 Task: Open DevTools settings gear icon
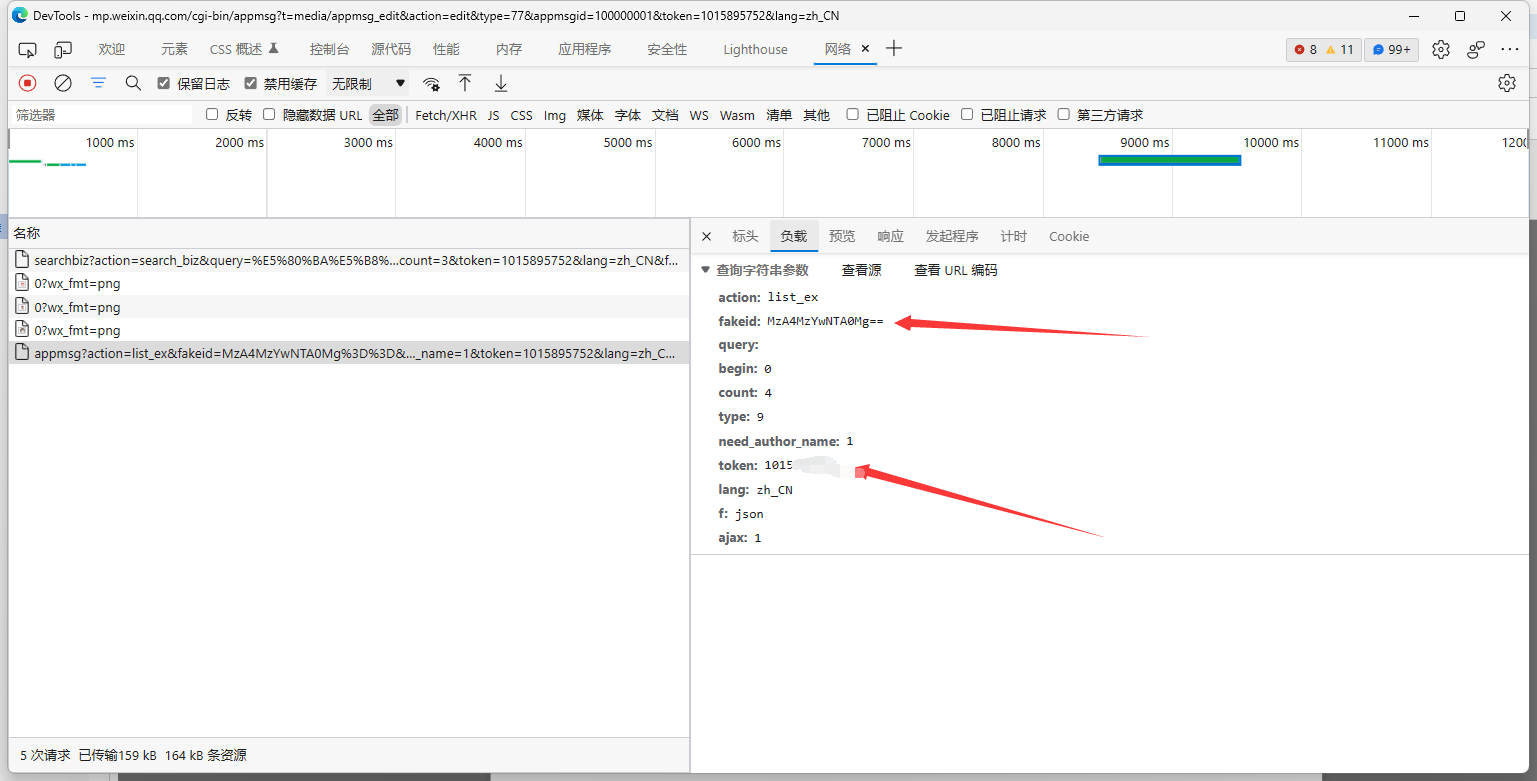point(1440,49)
